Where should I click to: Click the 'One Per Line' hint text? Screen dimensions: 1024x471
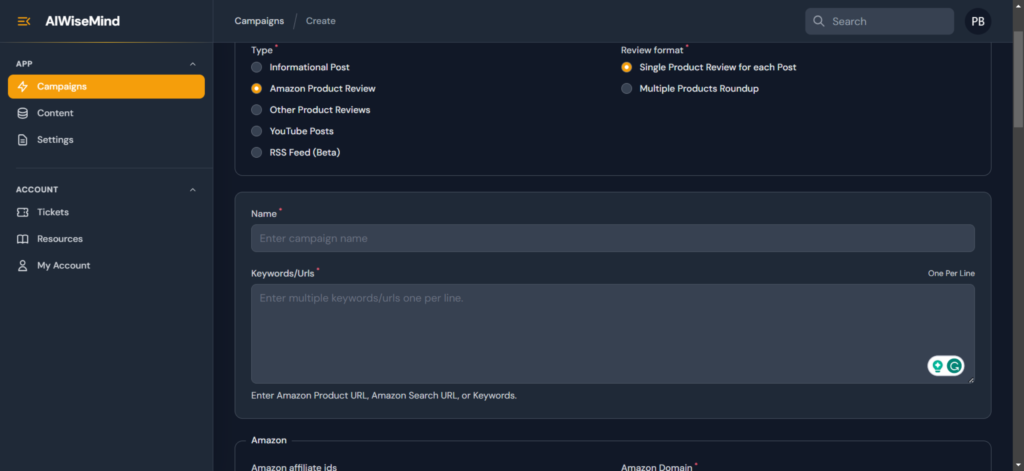click(x=951, y=274)
